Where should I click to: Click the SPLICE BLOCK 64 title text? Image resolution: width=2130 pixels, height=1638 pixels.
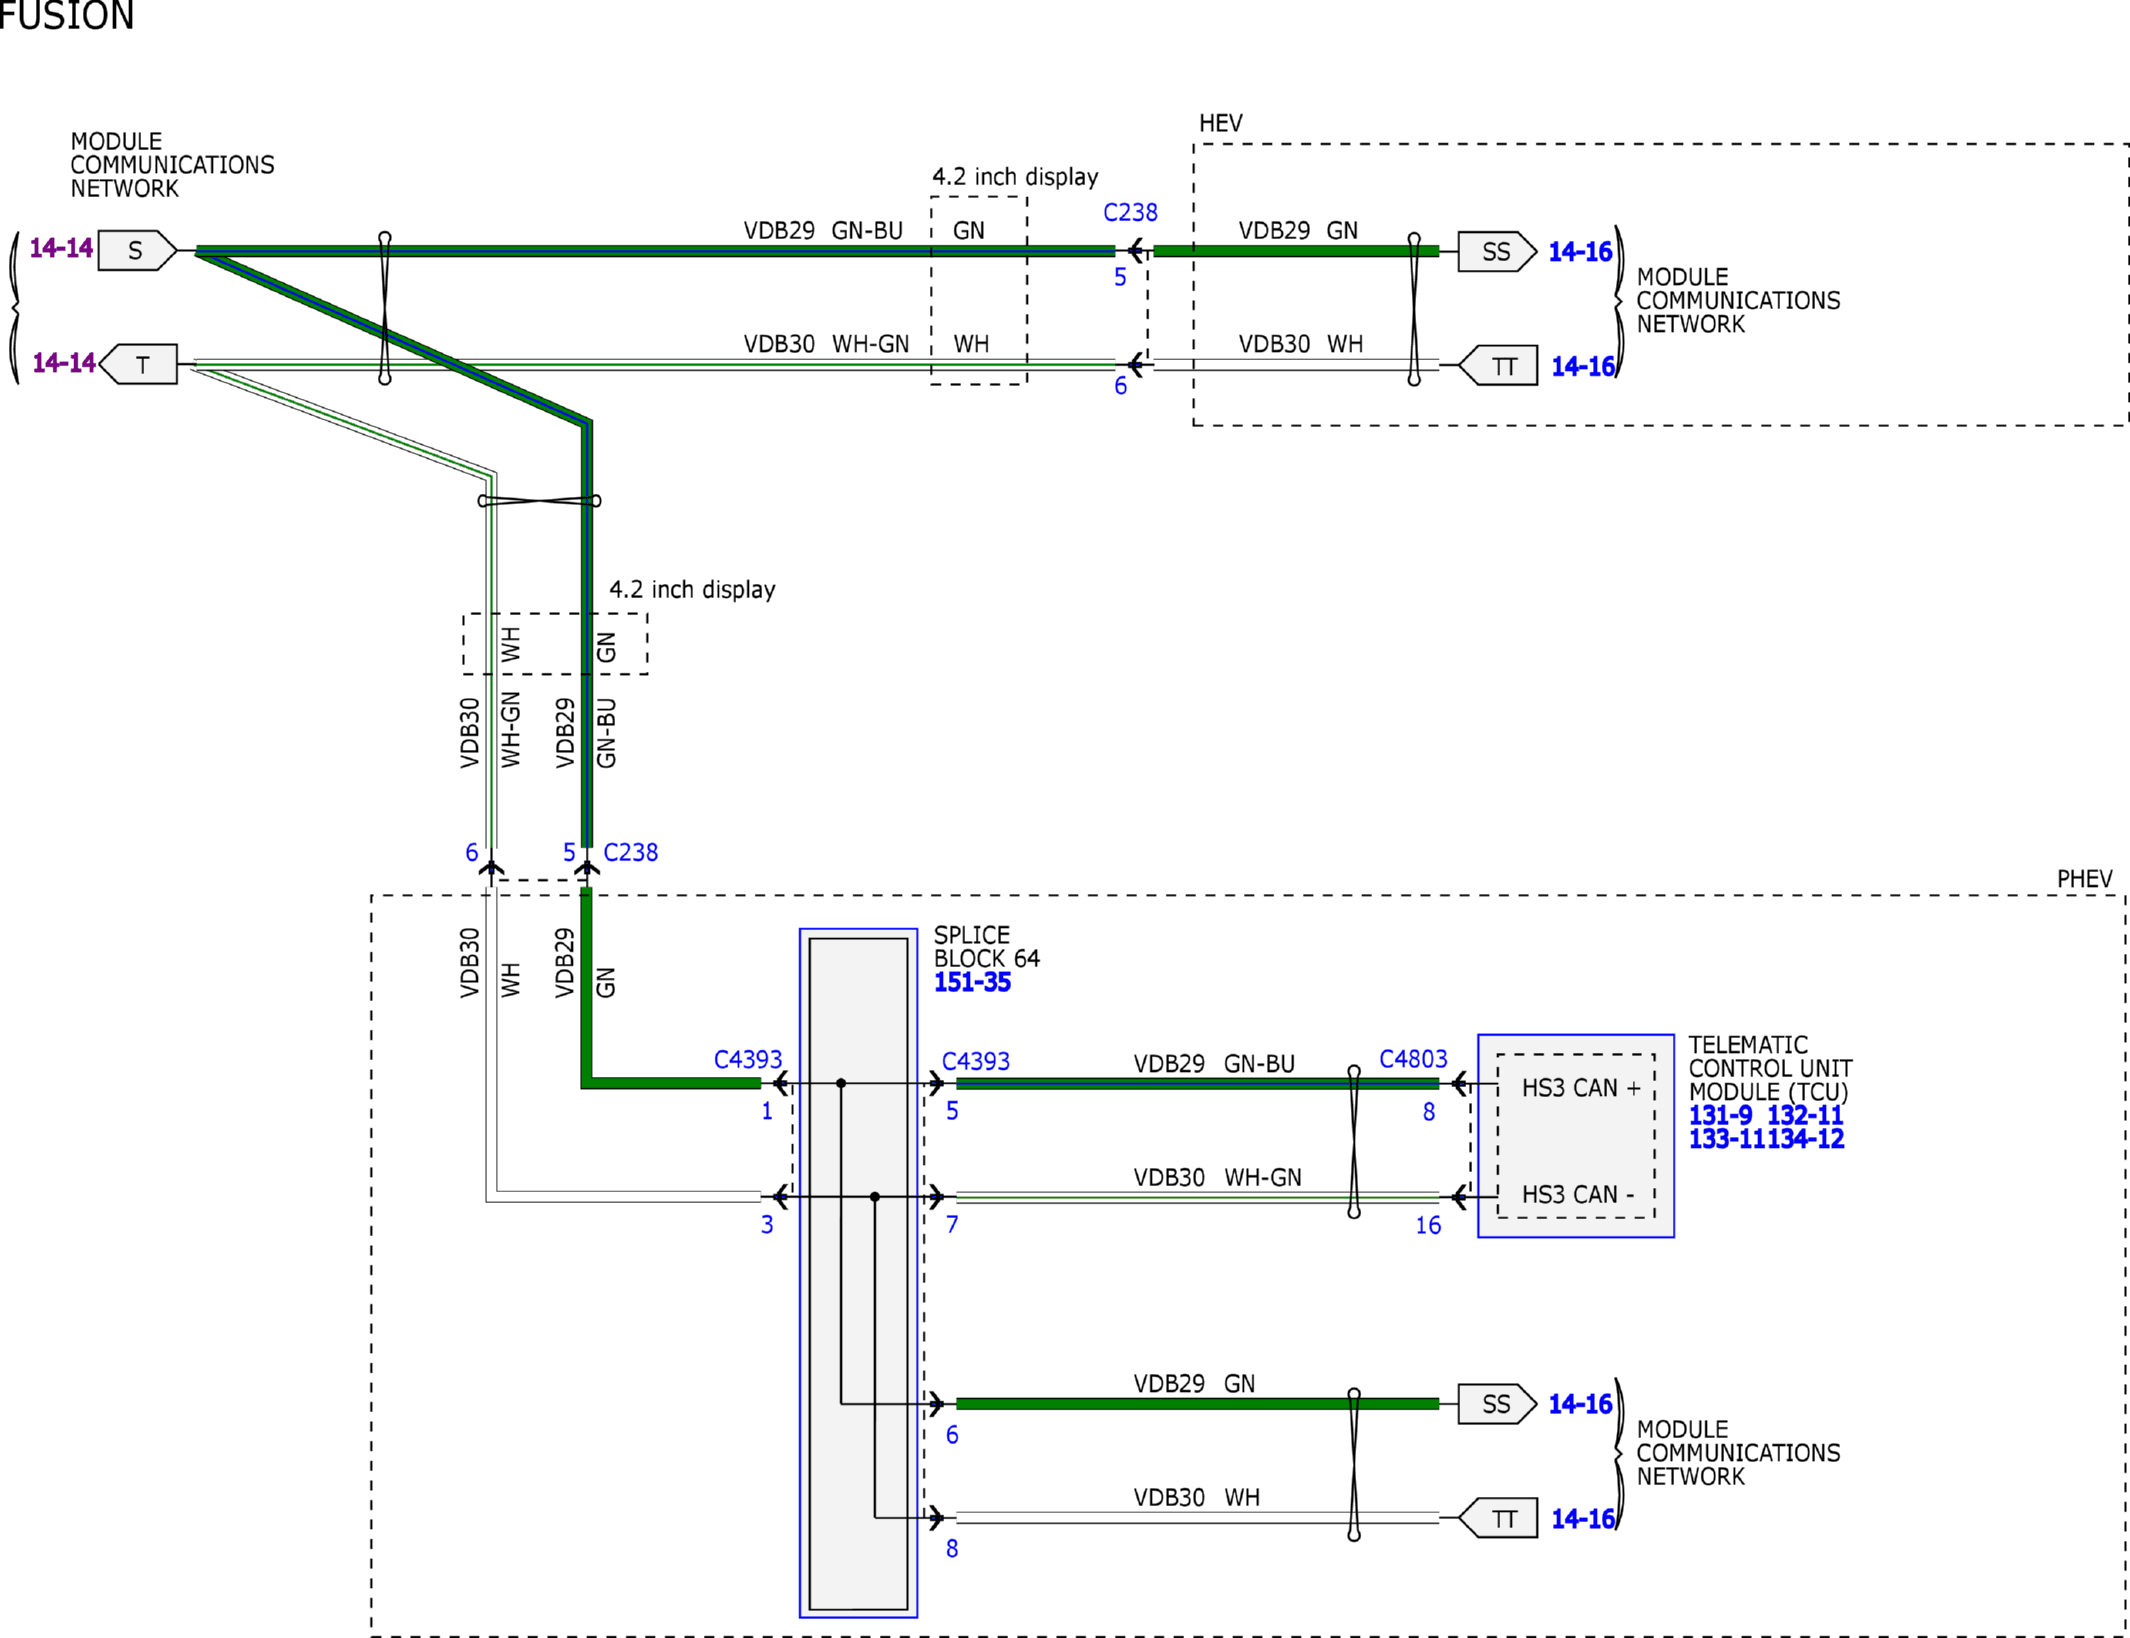tap(987, 947)
